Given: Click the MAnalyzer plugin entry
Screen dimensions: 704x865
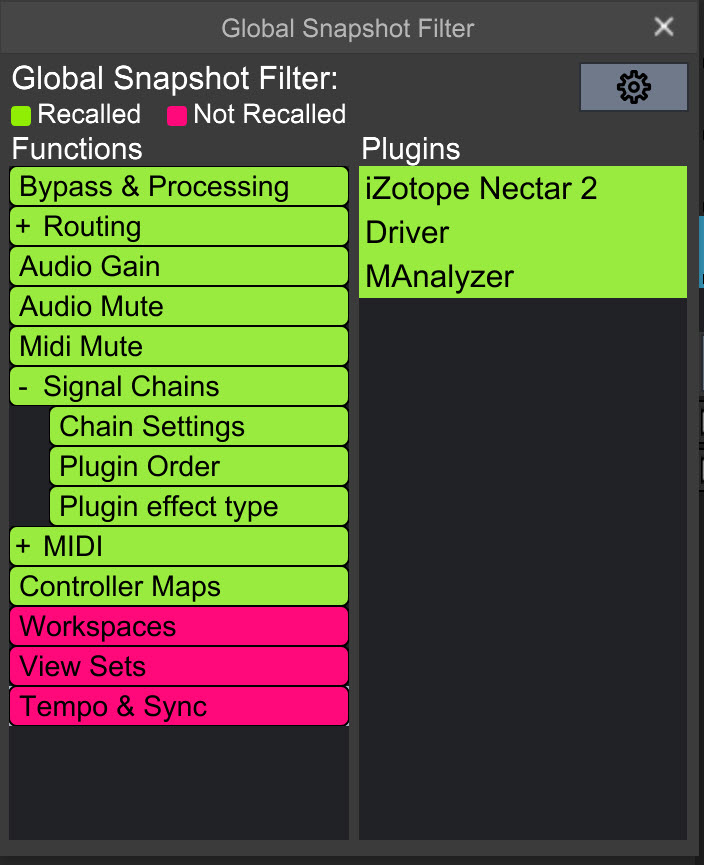Looking at the screenshot, I should pos(522,276).
